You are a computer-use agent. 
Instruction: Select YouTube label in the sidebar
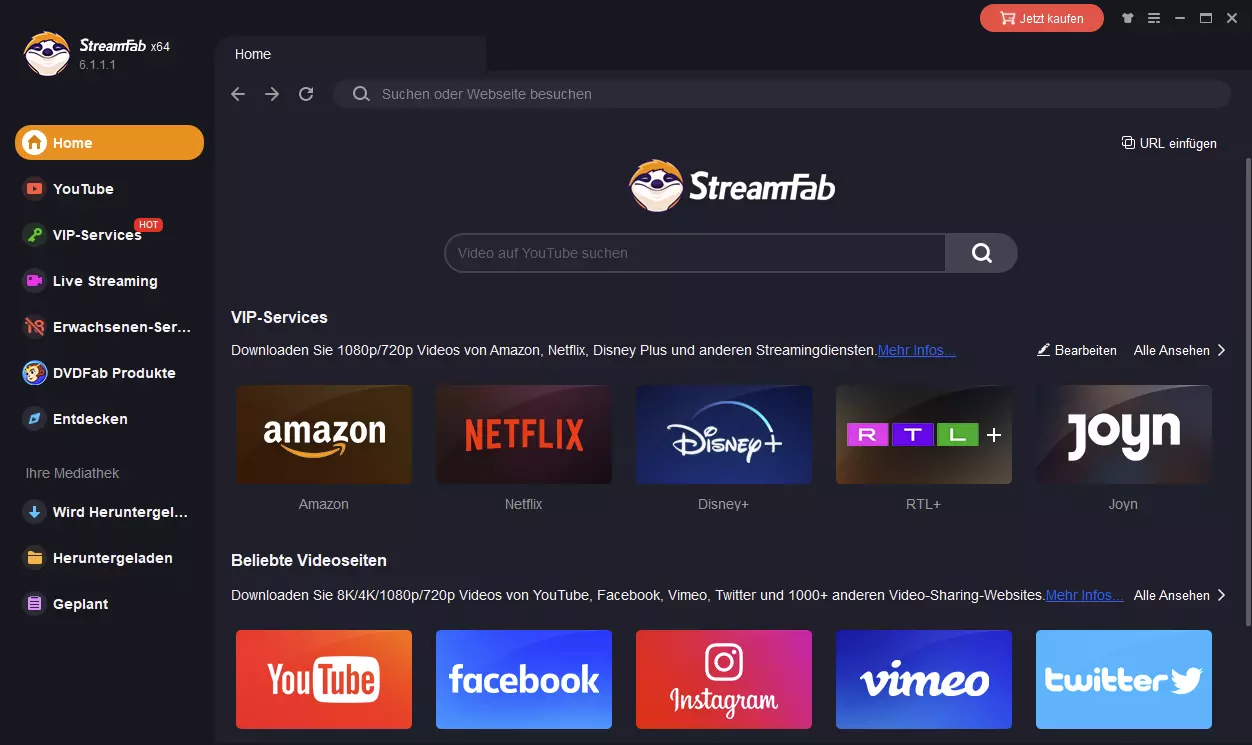click(x=83, y=189)
